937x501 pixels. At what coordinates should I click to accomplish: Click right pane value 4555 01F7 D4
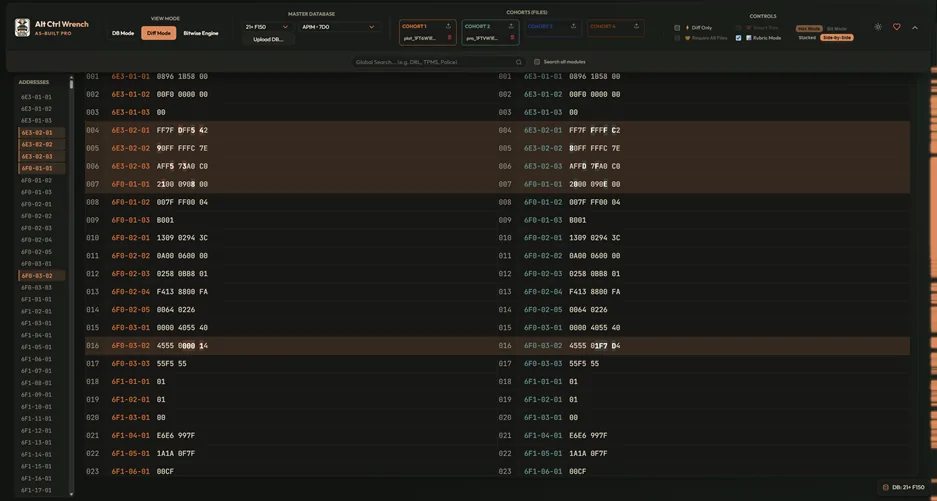(x=595, y=346)
